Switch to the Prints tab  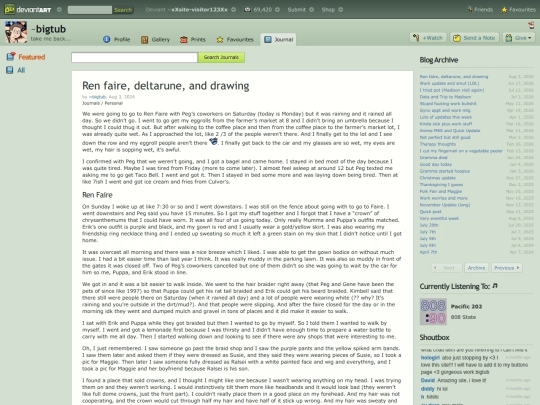tap(193, 39)
